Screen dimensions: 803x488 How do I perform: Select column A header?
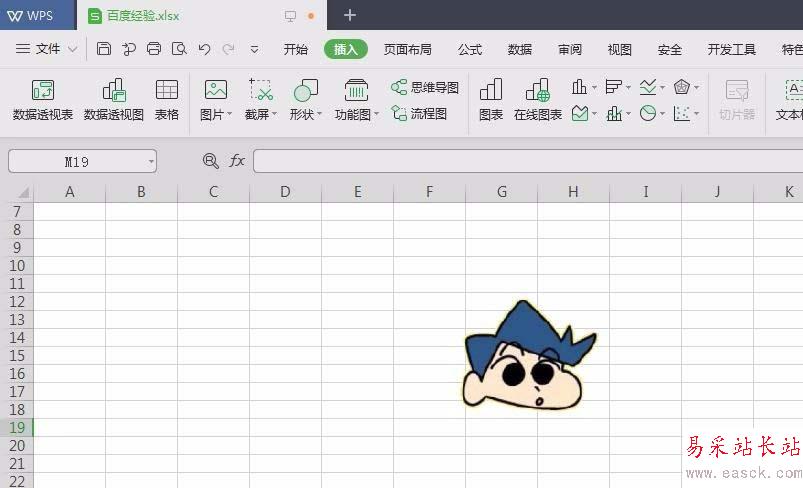(70, 192)
